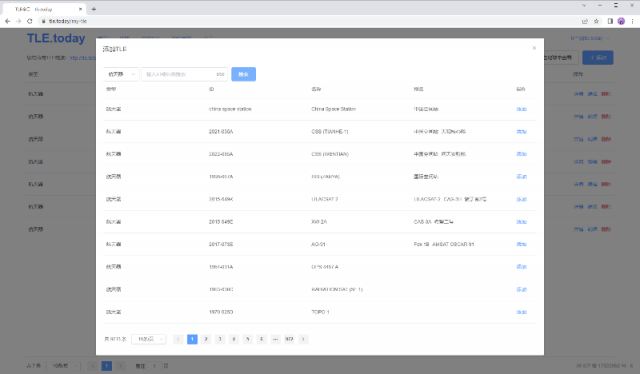View site info via the lock icon

click(44, 21)
